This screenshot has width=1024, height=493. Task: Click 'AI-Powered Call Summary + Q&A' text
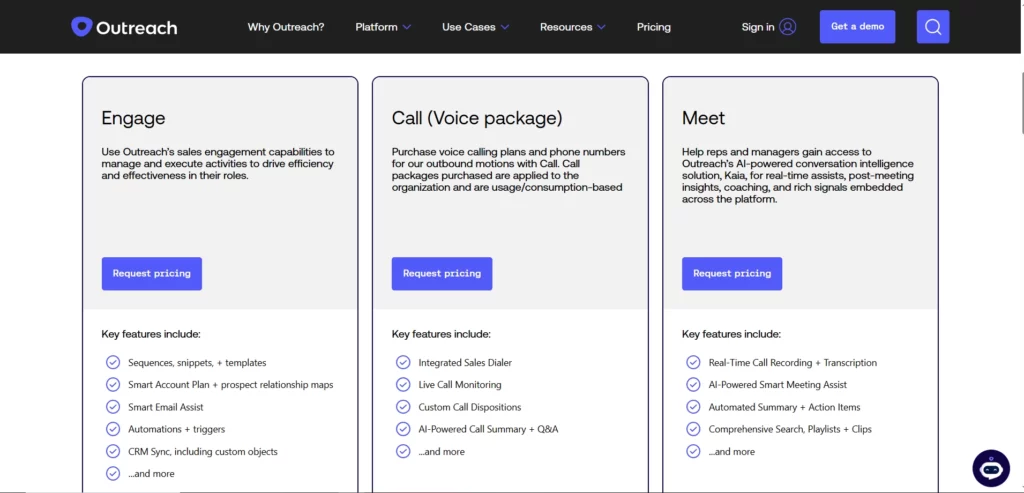tap(488, 429)
